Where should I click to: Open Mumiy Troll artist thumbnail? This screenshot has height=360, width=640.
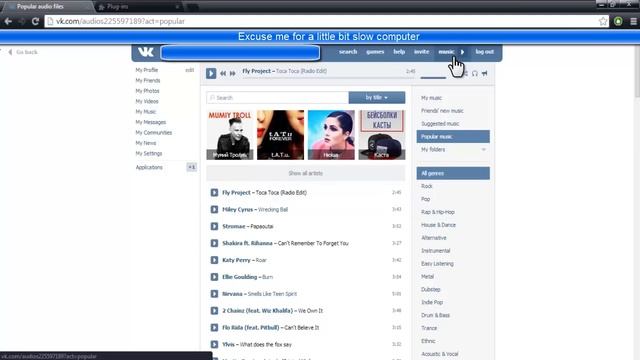point(230,135)
